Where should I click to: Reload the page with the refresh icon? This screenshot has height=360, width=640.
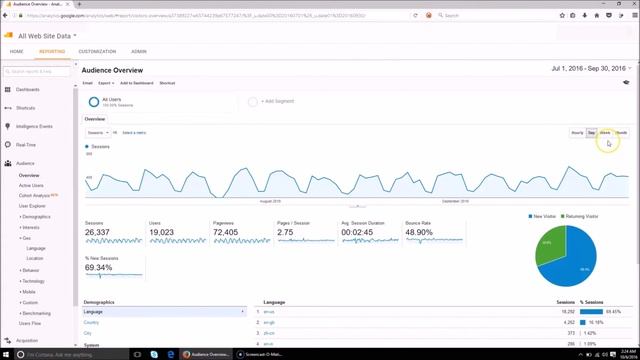click(415, 16)
